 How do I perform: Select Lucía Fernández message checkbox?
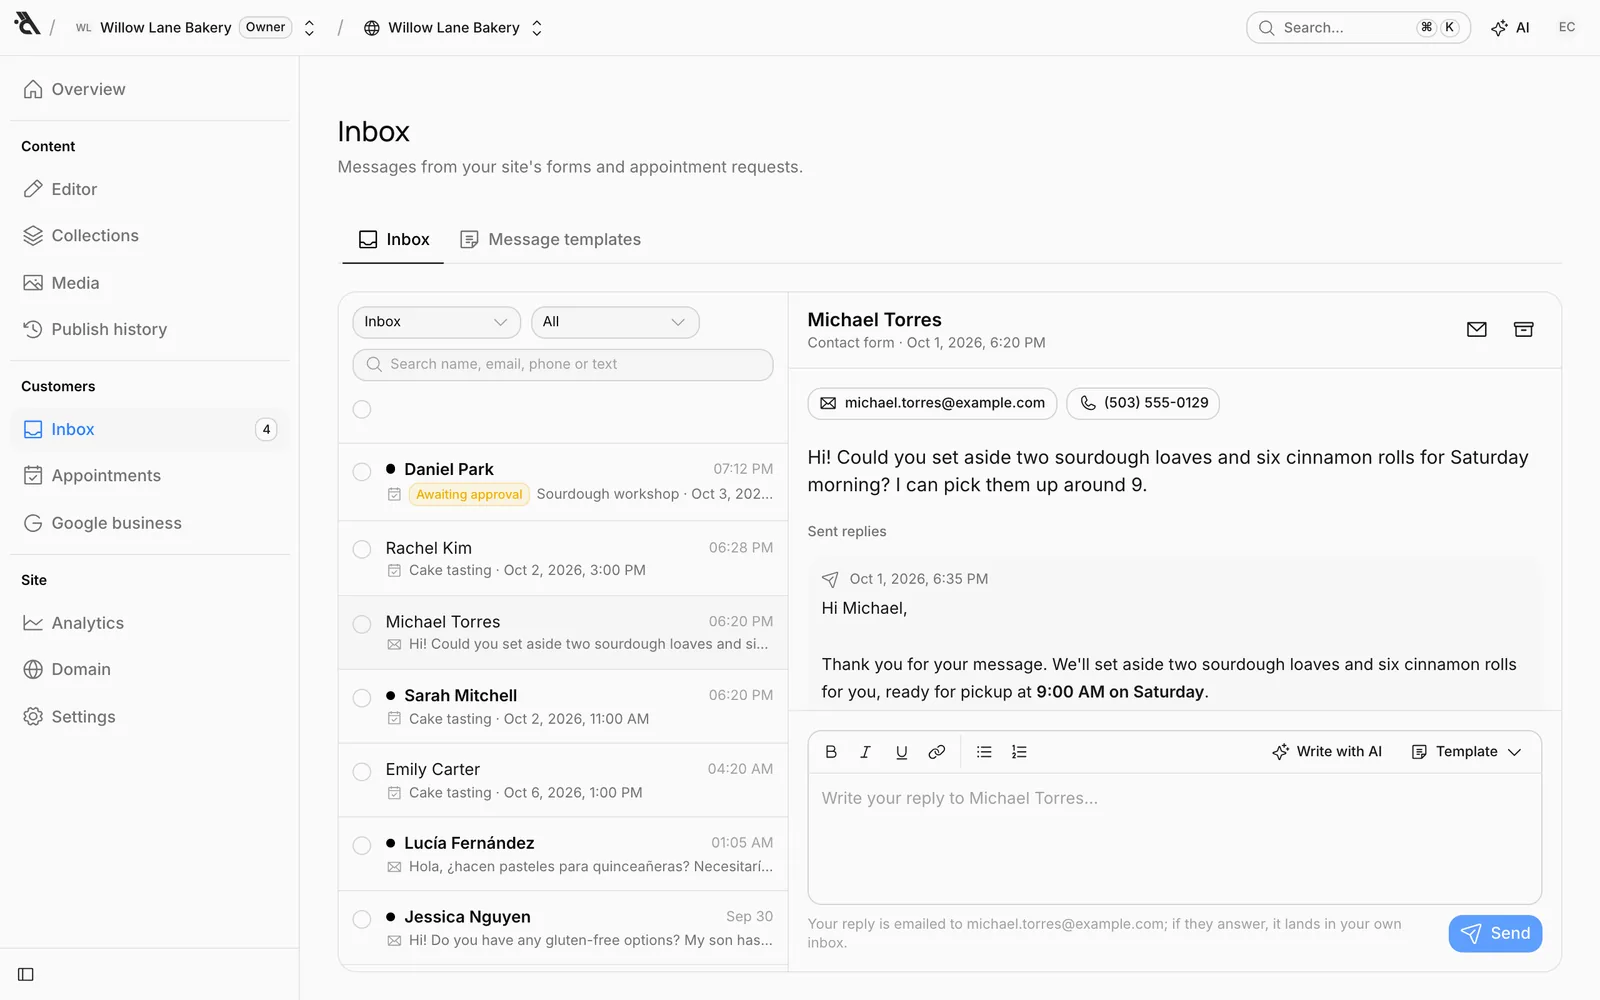pos(362,846)
